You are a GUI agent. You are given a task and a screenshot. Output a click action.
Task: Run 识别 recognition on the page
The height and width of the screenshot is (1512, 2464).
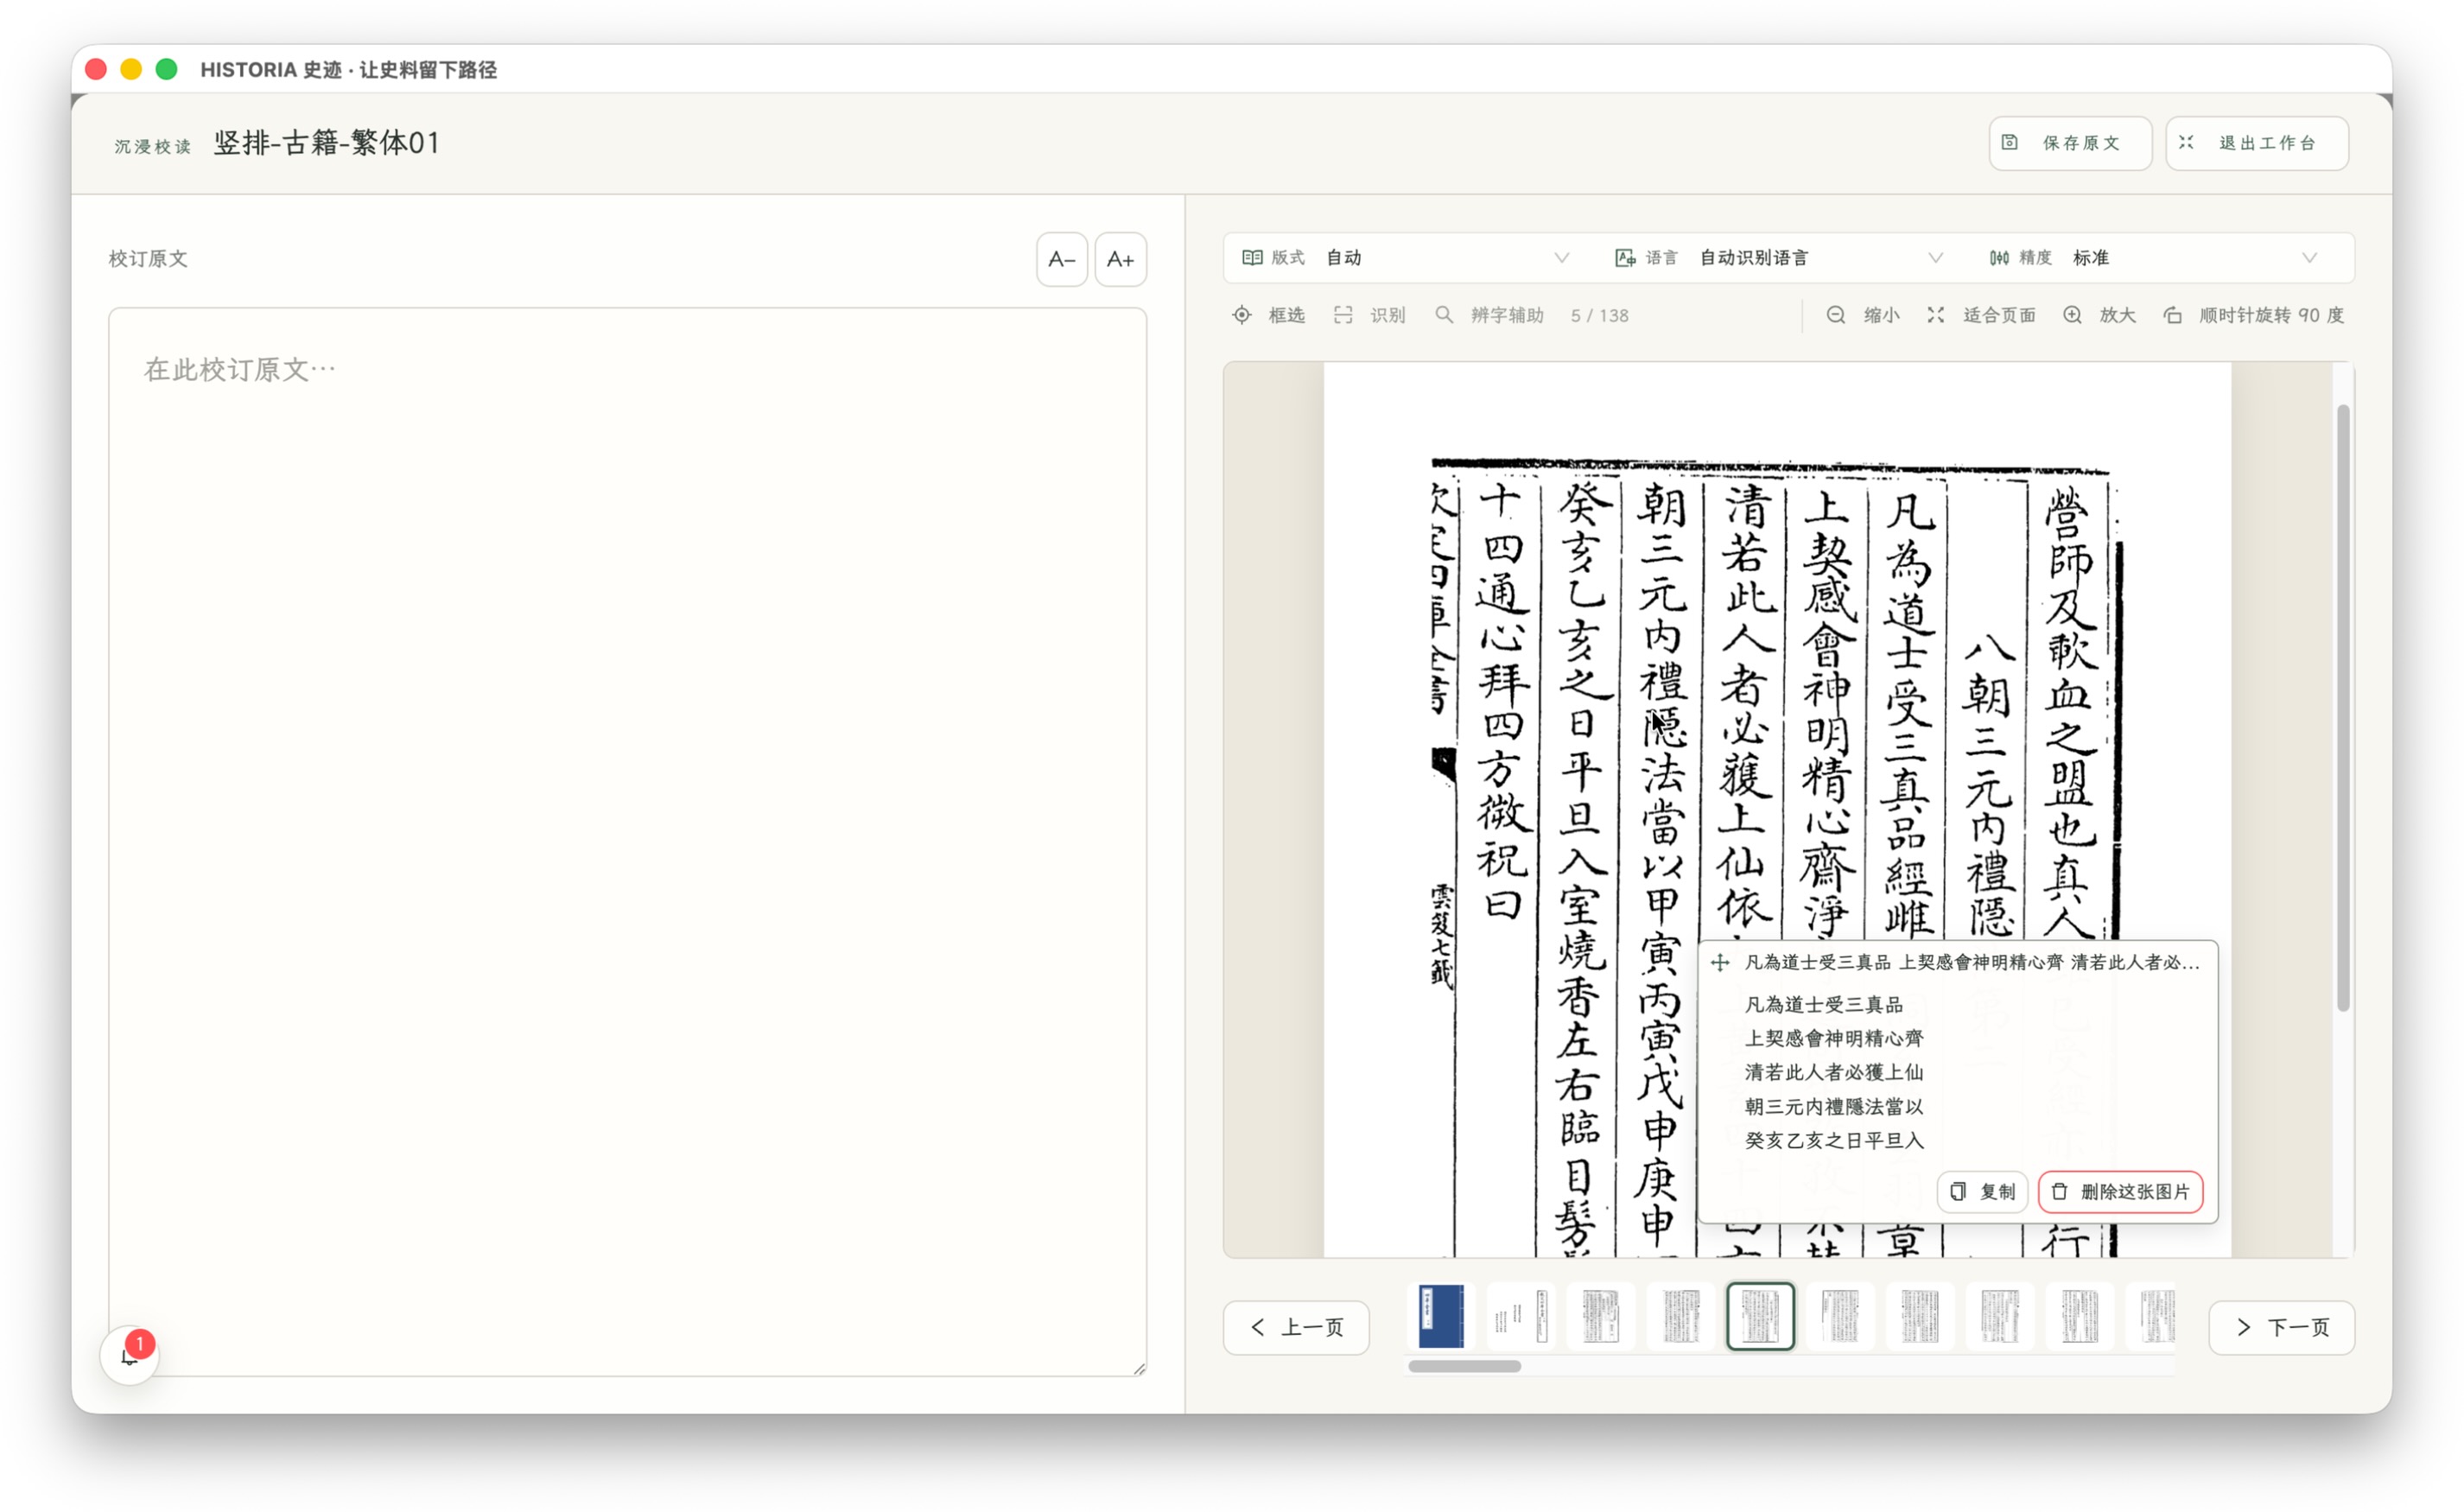[x=1369, y=315]
